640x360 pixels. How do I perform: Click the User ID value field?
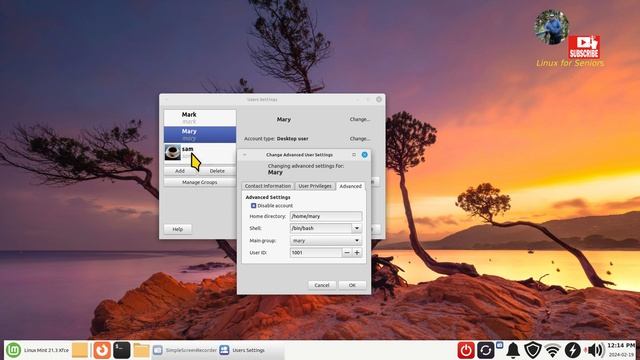tap(315, 253)
